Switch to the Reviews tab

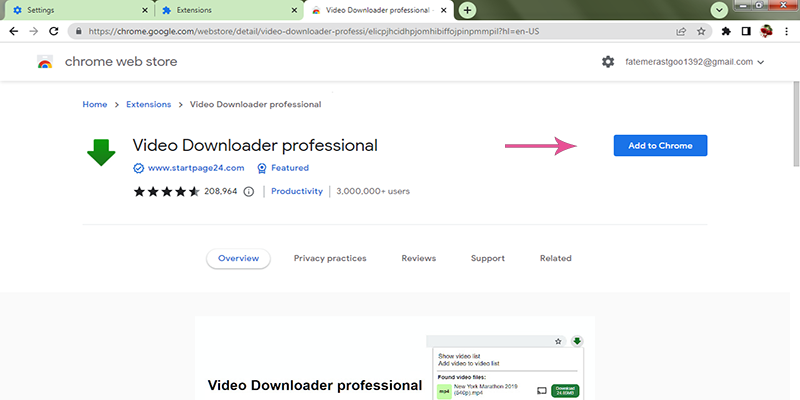tap(418, 258)
